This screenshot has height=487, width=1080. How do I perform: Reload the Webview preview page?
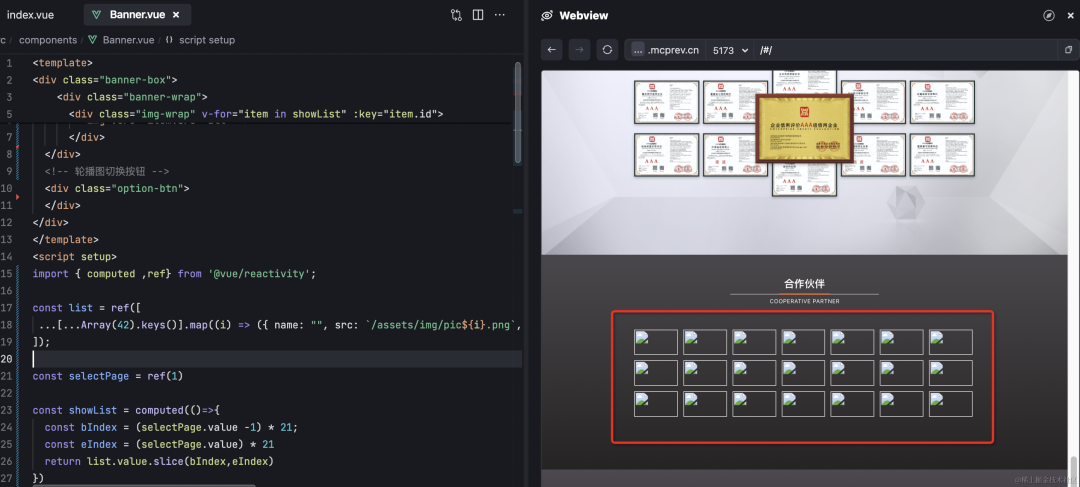pos(607,50)
